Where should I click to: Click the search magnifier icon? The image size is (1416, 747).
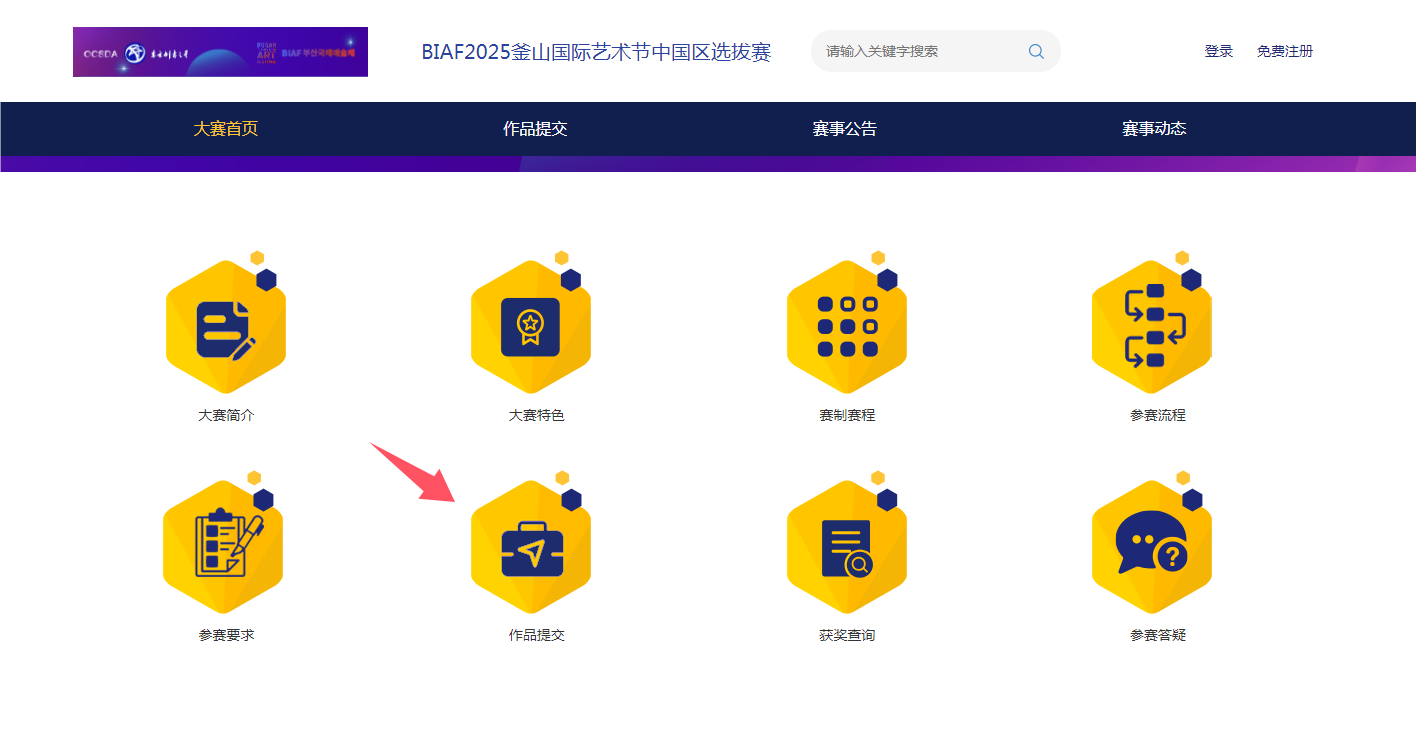[1035, 51]
